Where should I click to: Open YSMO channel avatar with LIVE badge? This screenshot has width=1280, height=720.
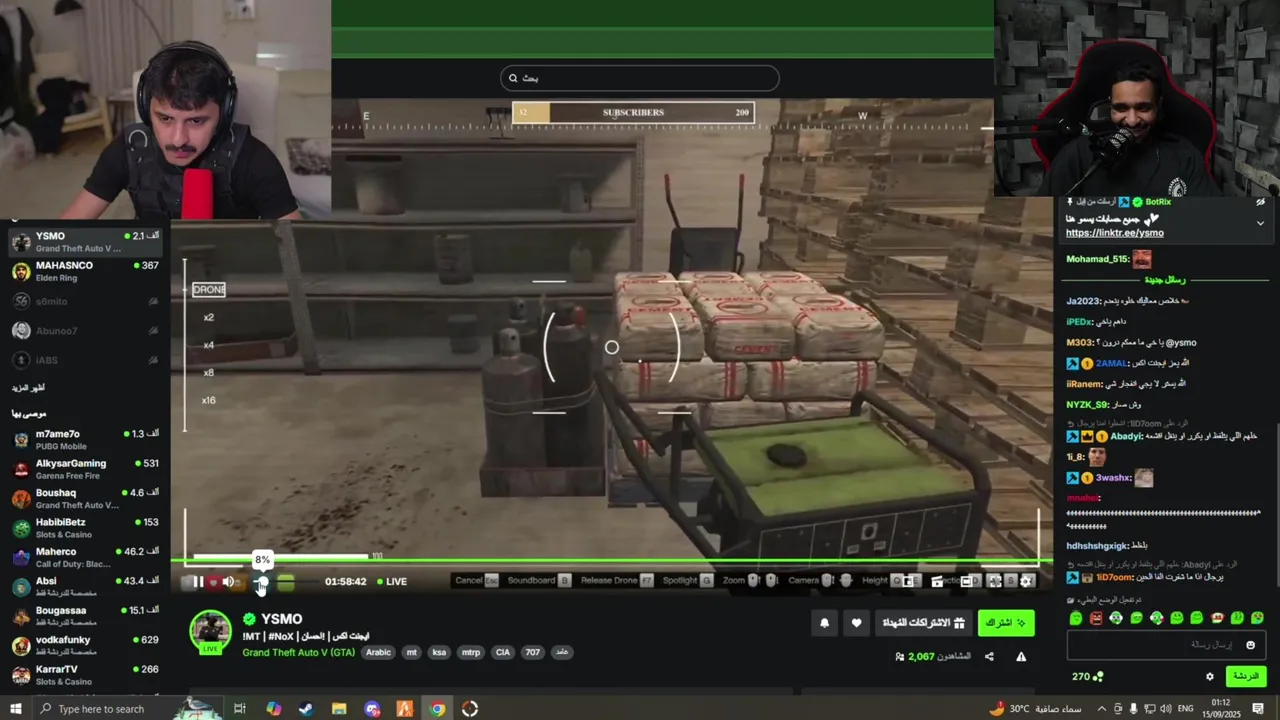click(x=211, y=633)
